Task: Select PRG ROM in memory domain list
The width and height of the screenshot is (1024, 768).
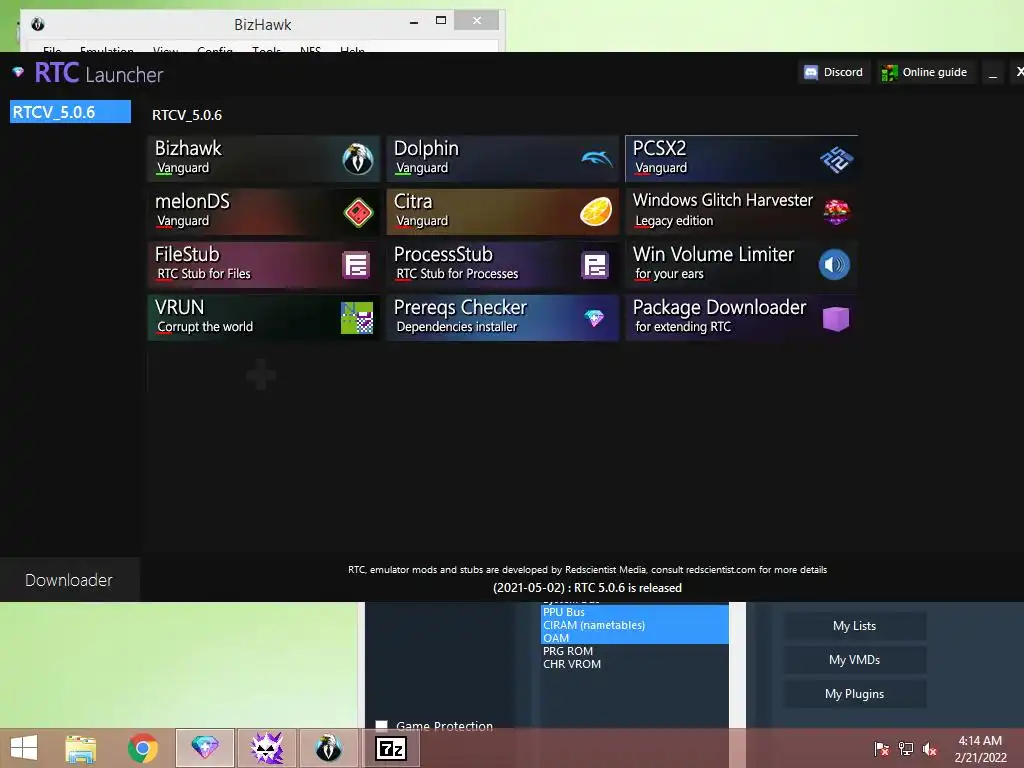Action: [x=635, y=651]
